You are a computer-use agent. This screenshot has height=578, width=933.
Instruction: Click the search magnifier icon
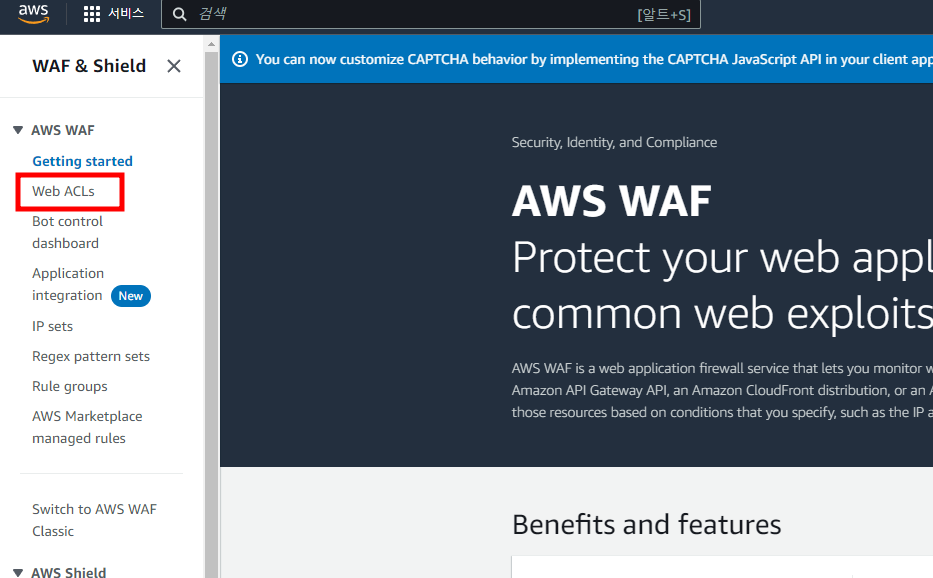tap(179, 14)
